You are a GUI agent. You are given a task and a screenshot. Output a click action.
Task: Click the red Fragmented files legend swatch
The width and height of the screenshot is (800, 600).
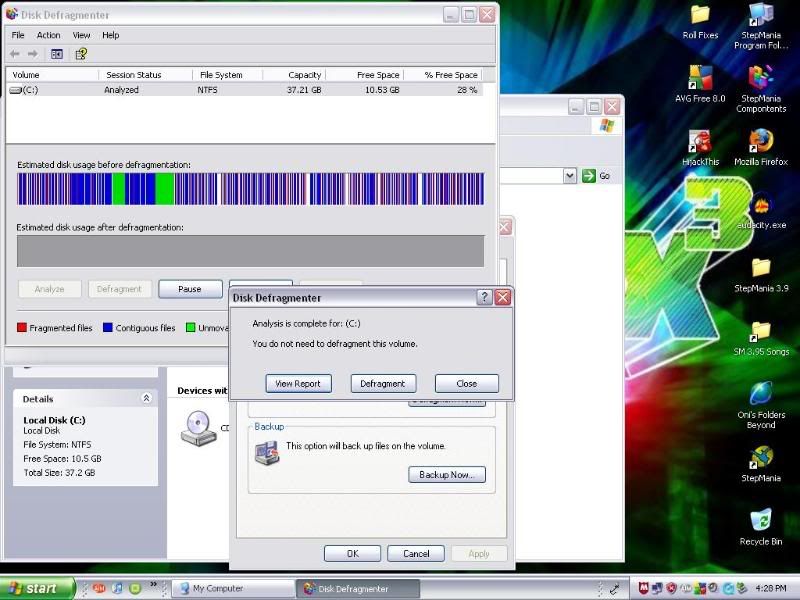[x=22, y=327]
